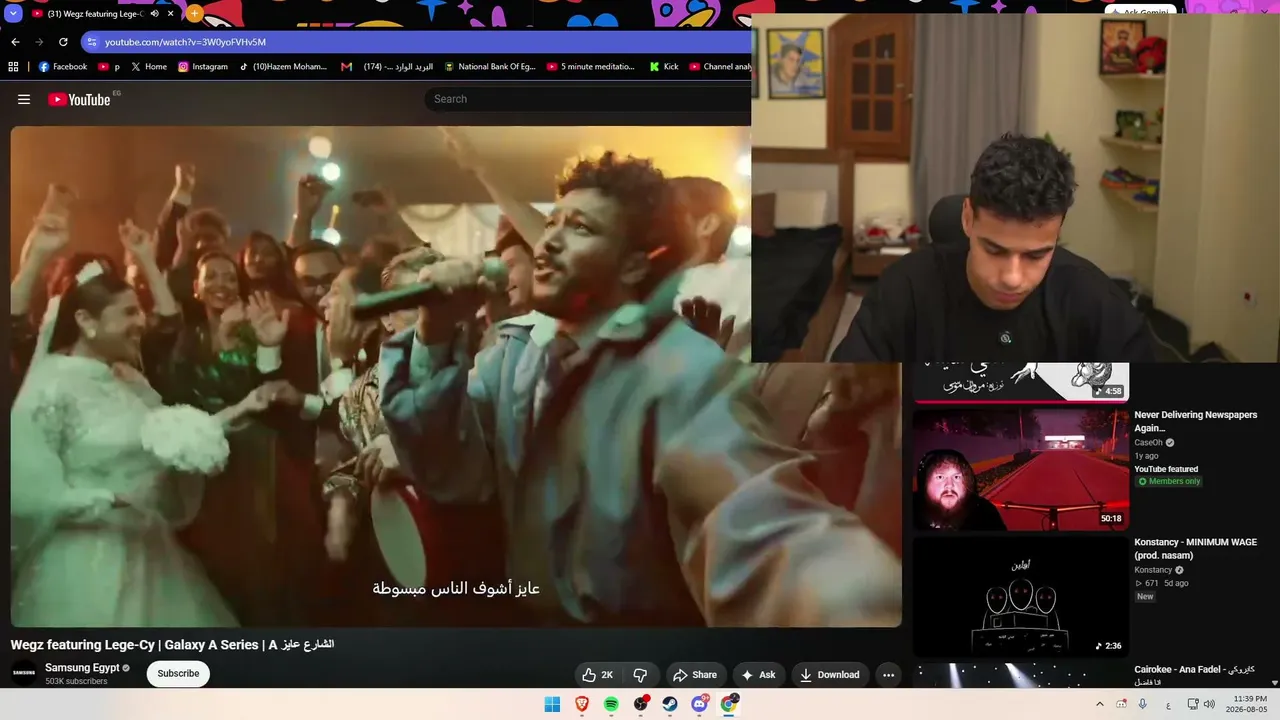Open Konstancy - MINIMUM WAGE video title
Screen dimensions: 1280x720
[x=1195, y=549]
